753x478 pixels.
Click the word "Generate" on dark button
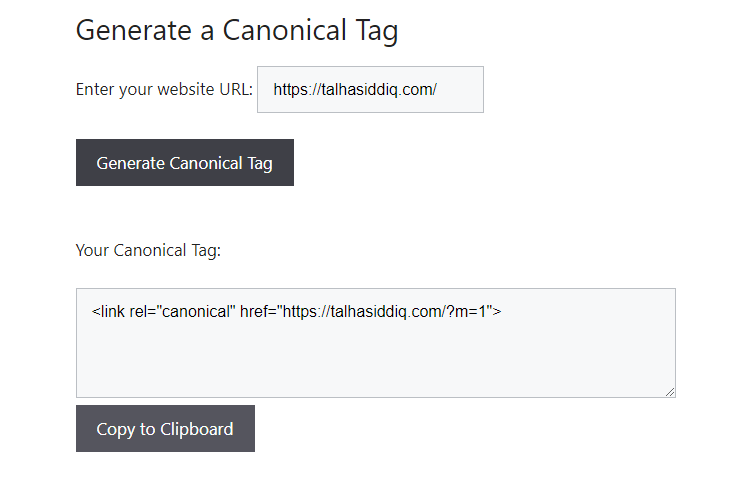point(130,163)
